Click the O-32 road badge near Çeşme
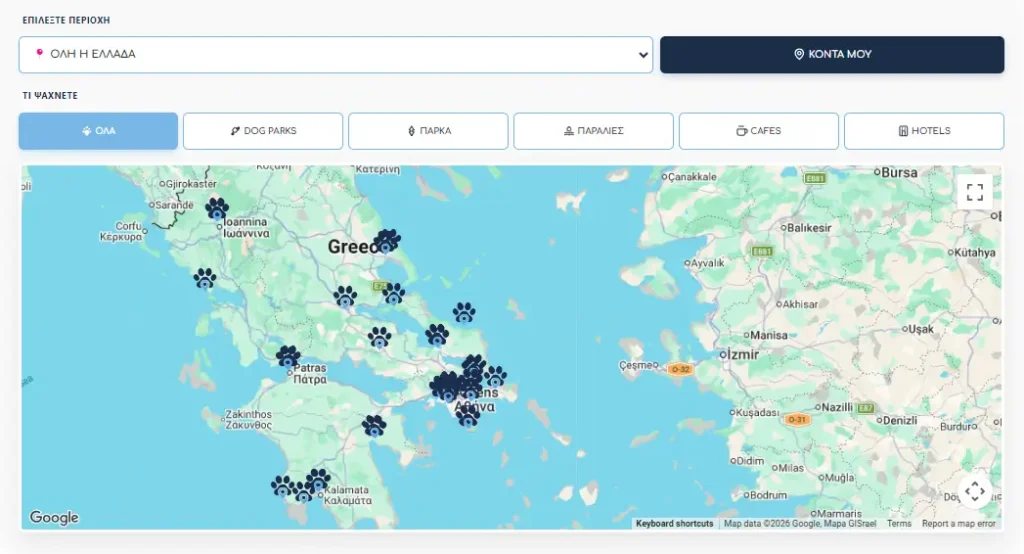Viewport: 1024px width, 554px height. click(680, 369)
